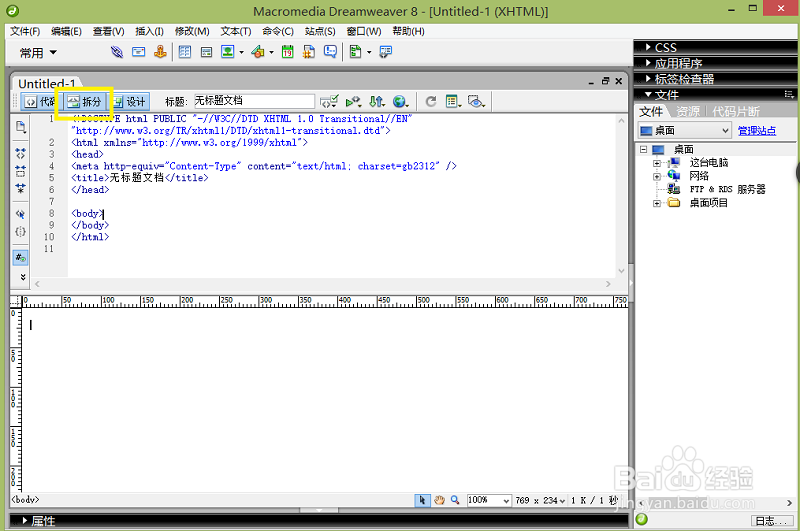Activate the Hand tool
This screenshot has height=531, width=800.
click(439, 500)
